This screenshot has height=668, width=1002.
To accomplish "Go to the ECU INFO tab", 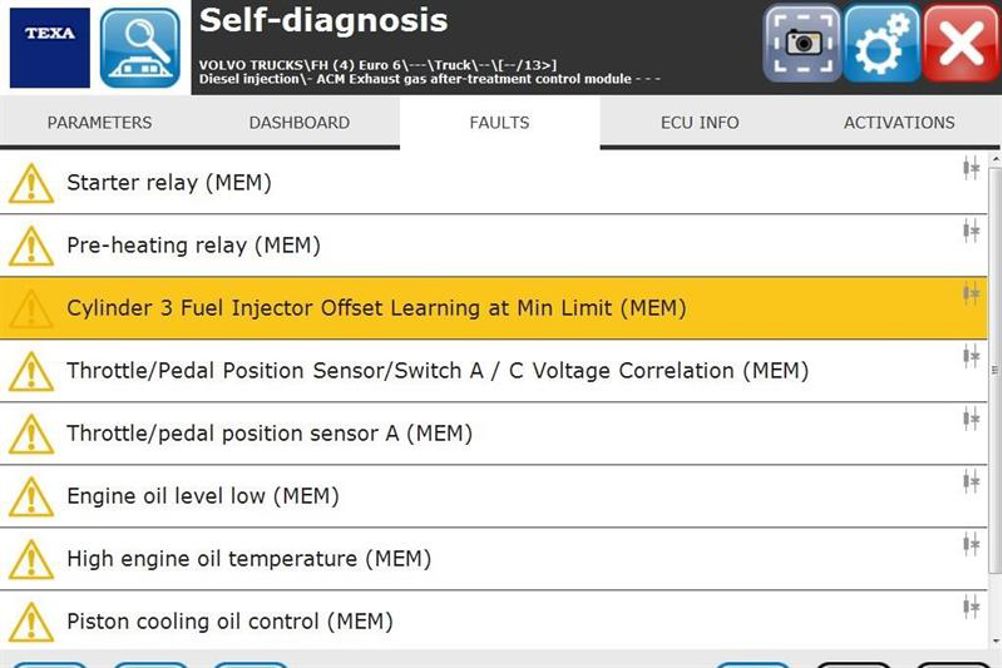I will (700, 122).
